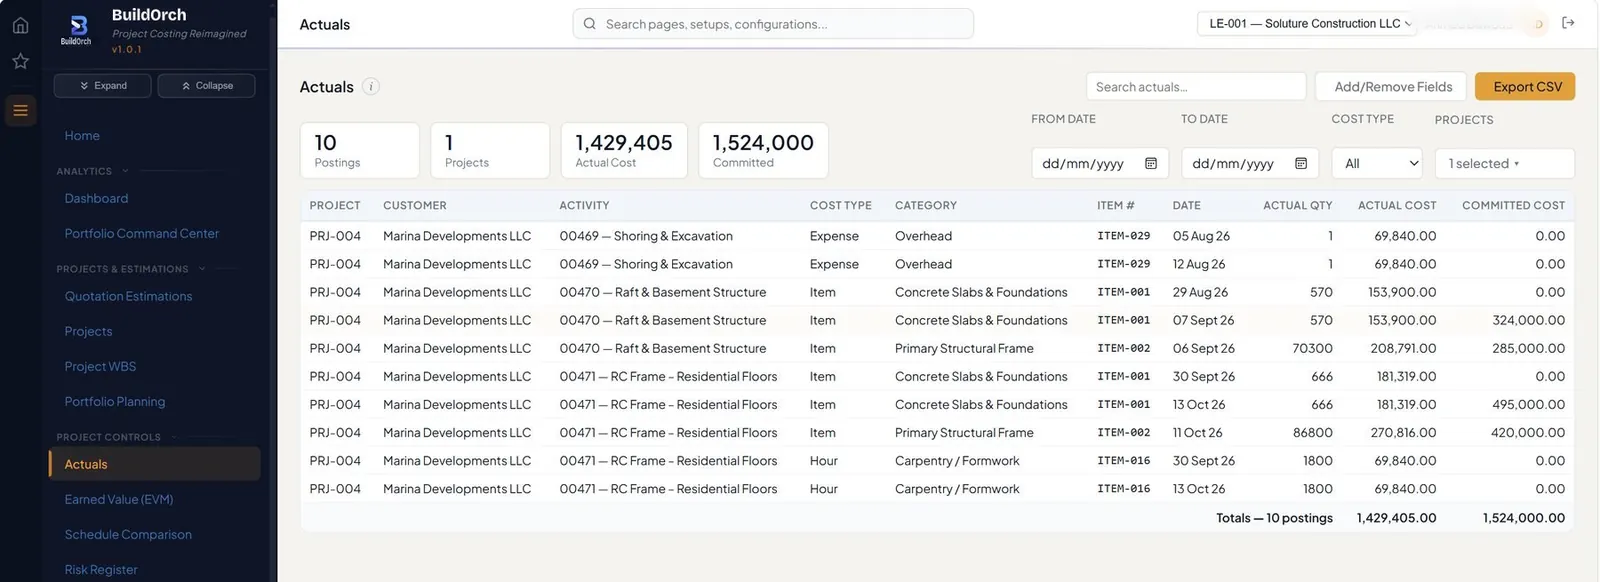
Task: Click the From Date input
Action: [x=1100, y=163]
